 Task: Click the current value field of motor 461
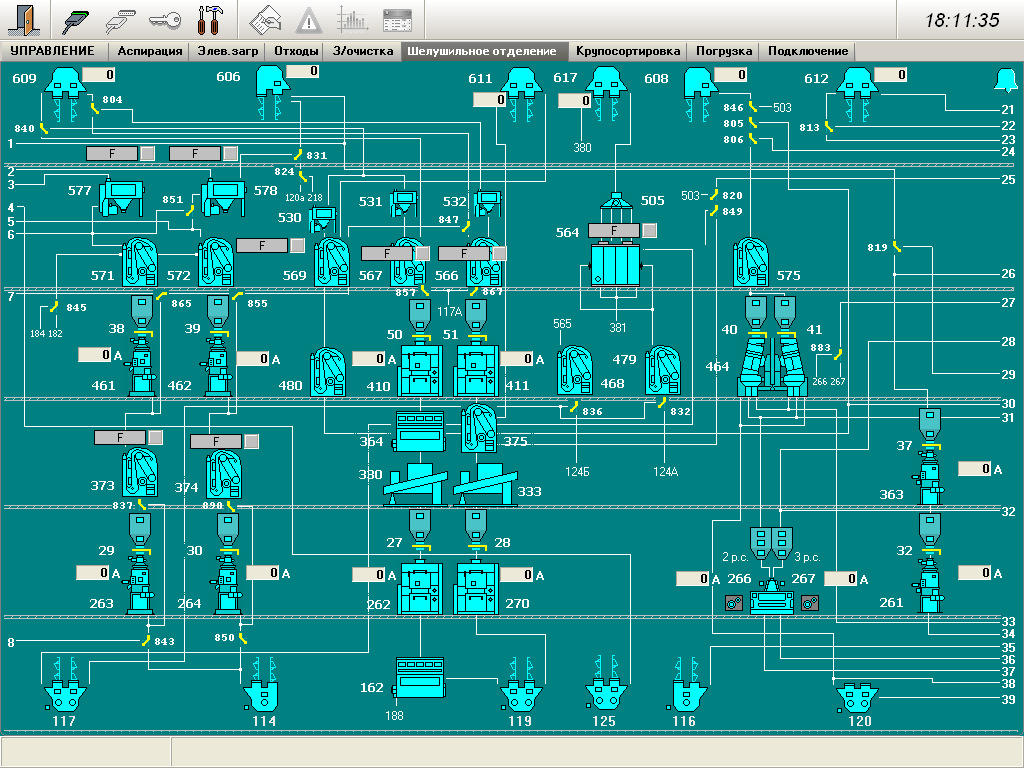[x=94, y=355]
